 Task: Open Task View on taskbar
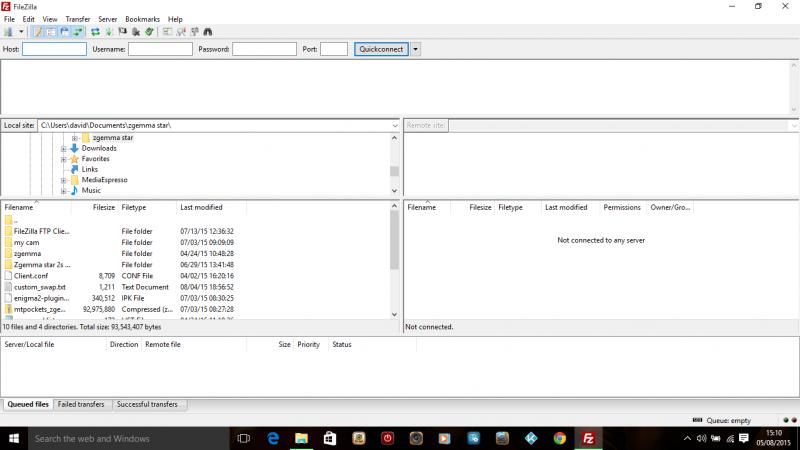244,438
